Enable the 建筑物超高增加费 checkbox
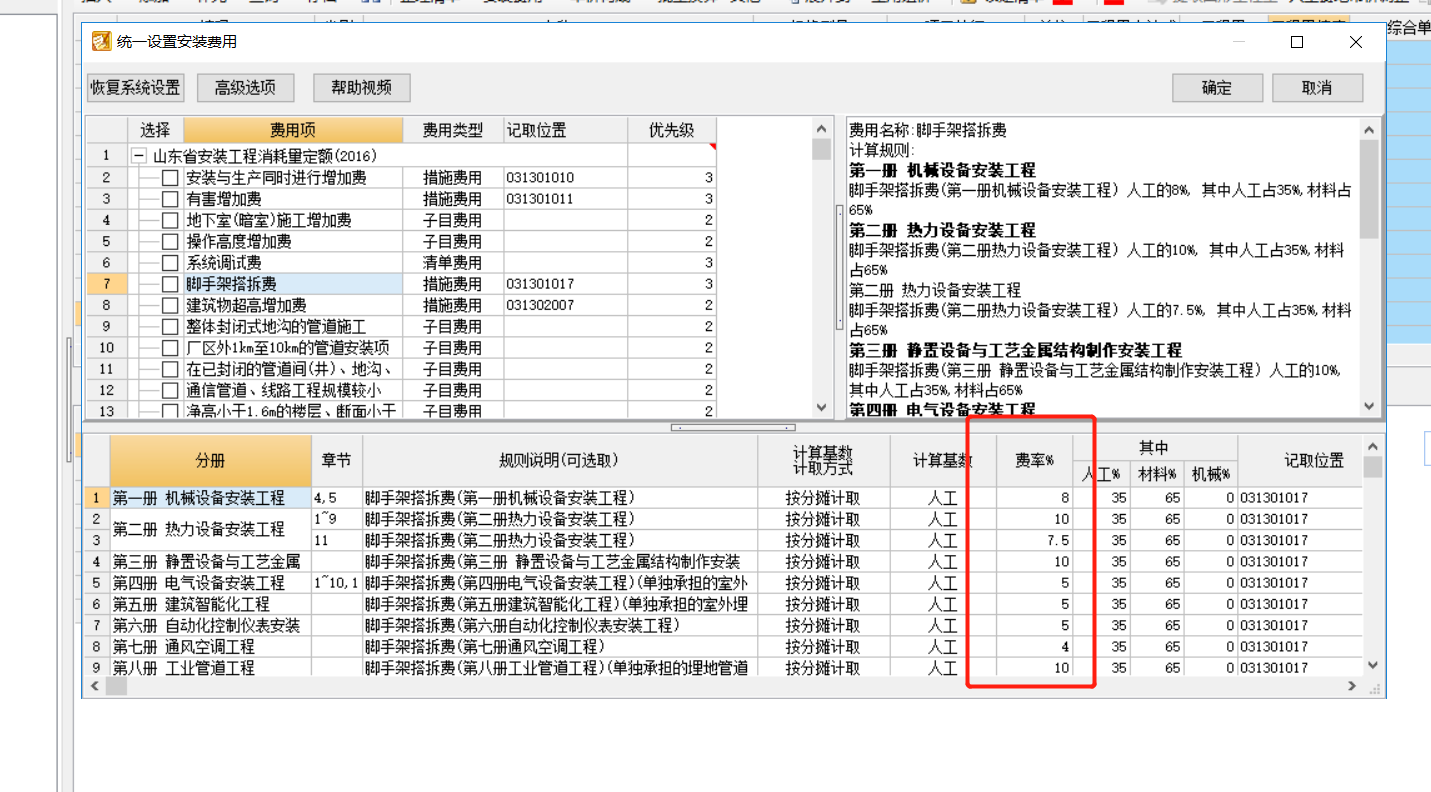This screenshot has height=792, width=1431. pyautogui.click(x=170, y=305)
